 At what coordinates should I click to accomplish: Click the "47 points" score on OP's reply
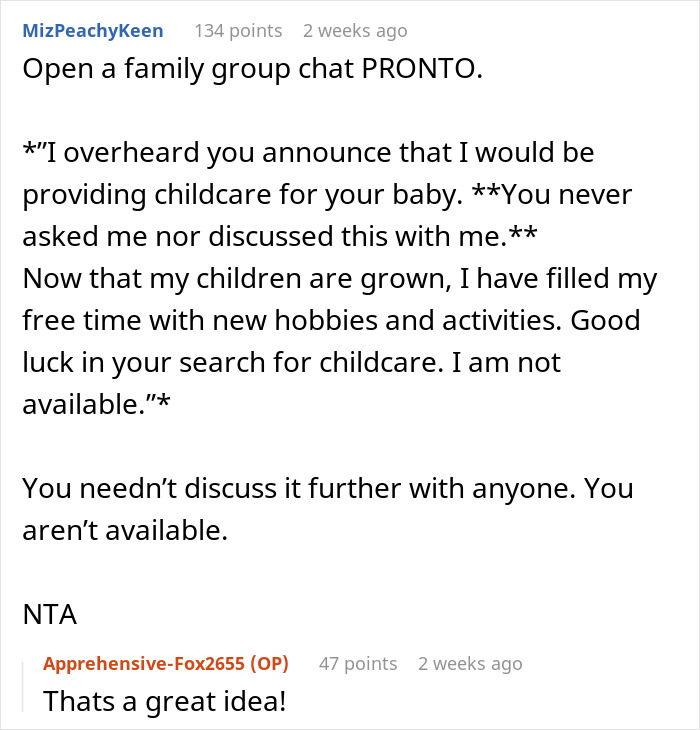[357, 664]
